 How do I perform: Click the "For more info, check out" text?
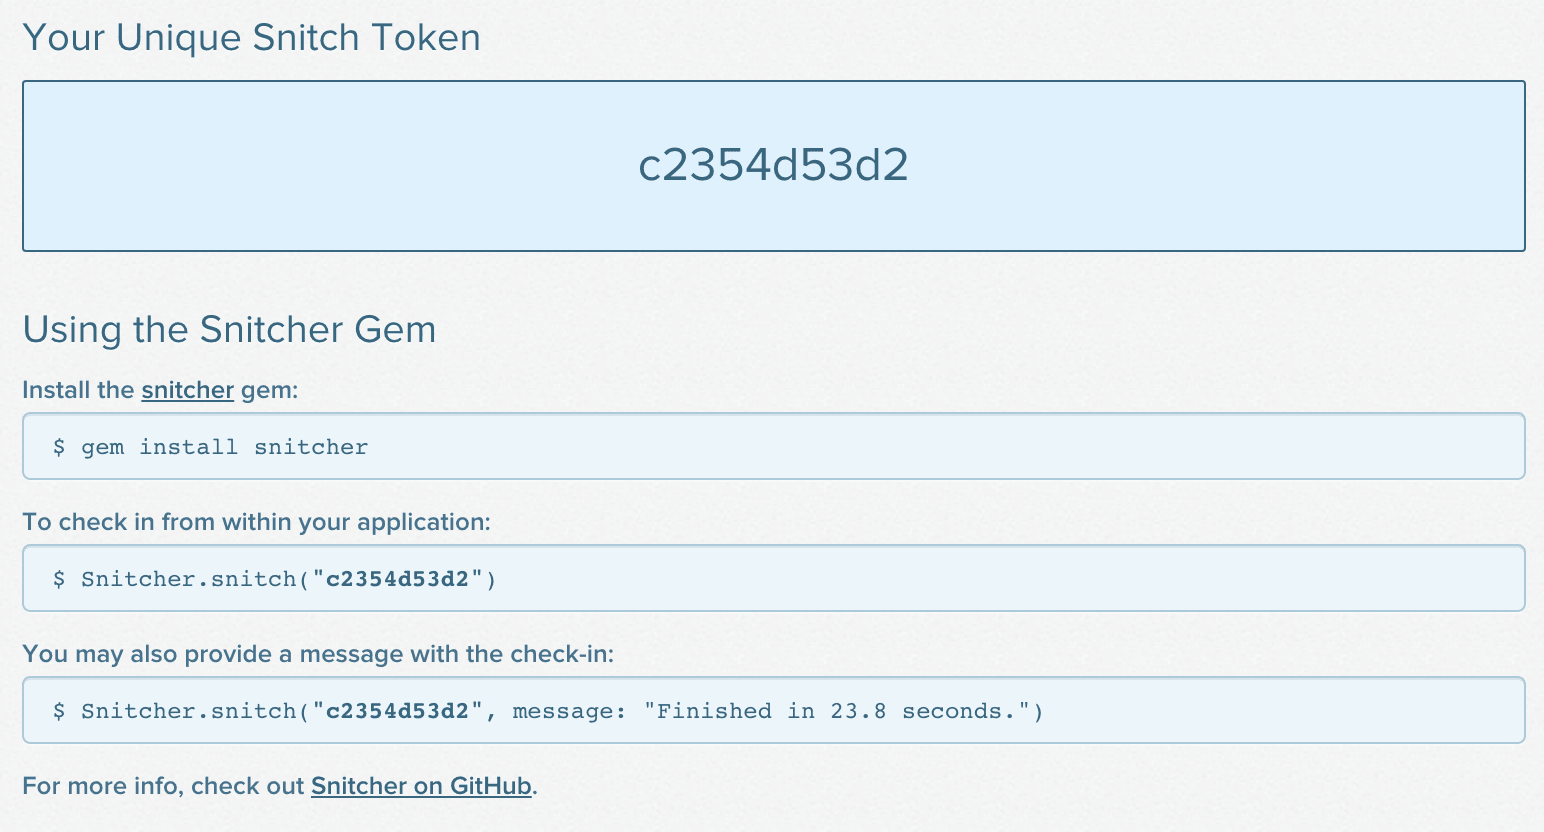(x=163, y=786)
